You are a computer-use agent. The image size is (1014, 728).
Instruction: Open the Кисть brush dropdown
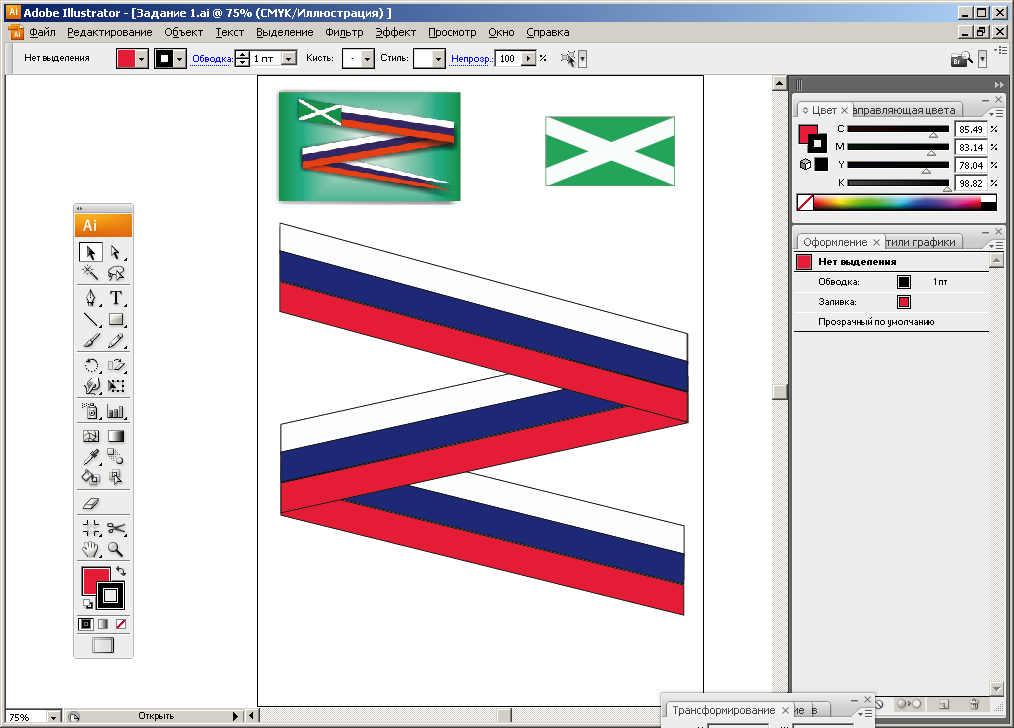click(x=368, y=59)
